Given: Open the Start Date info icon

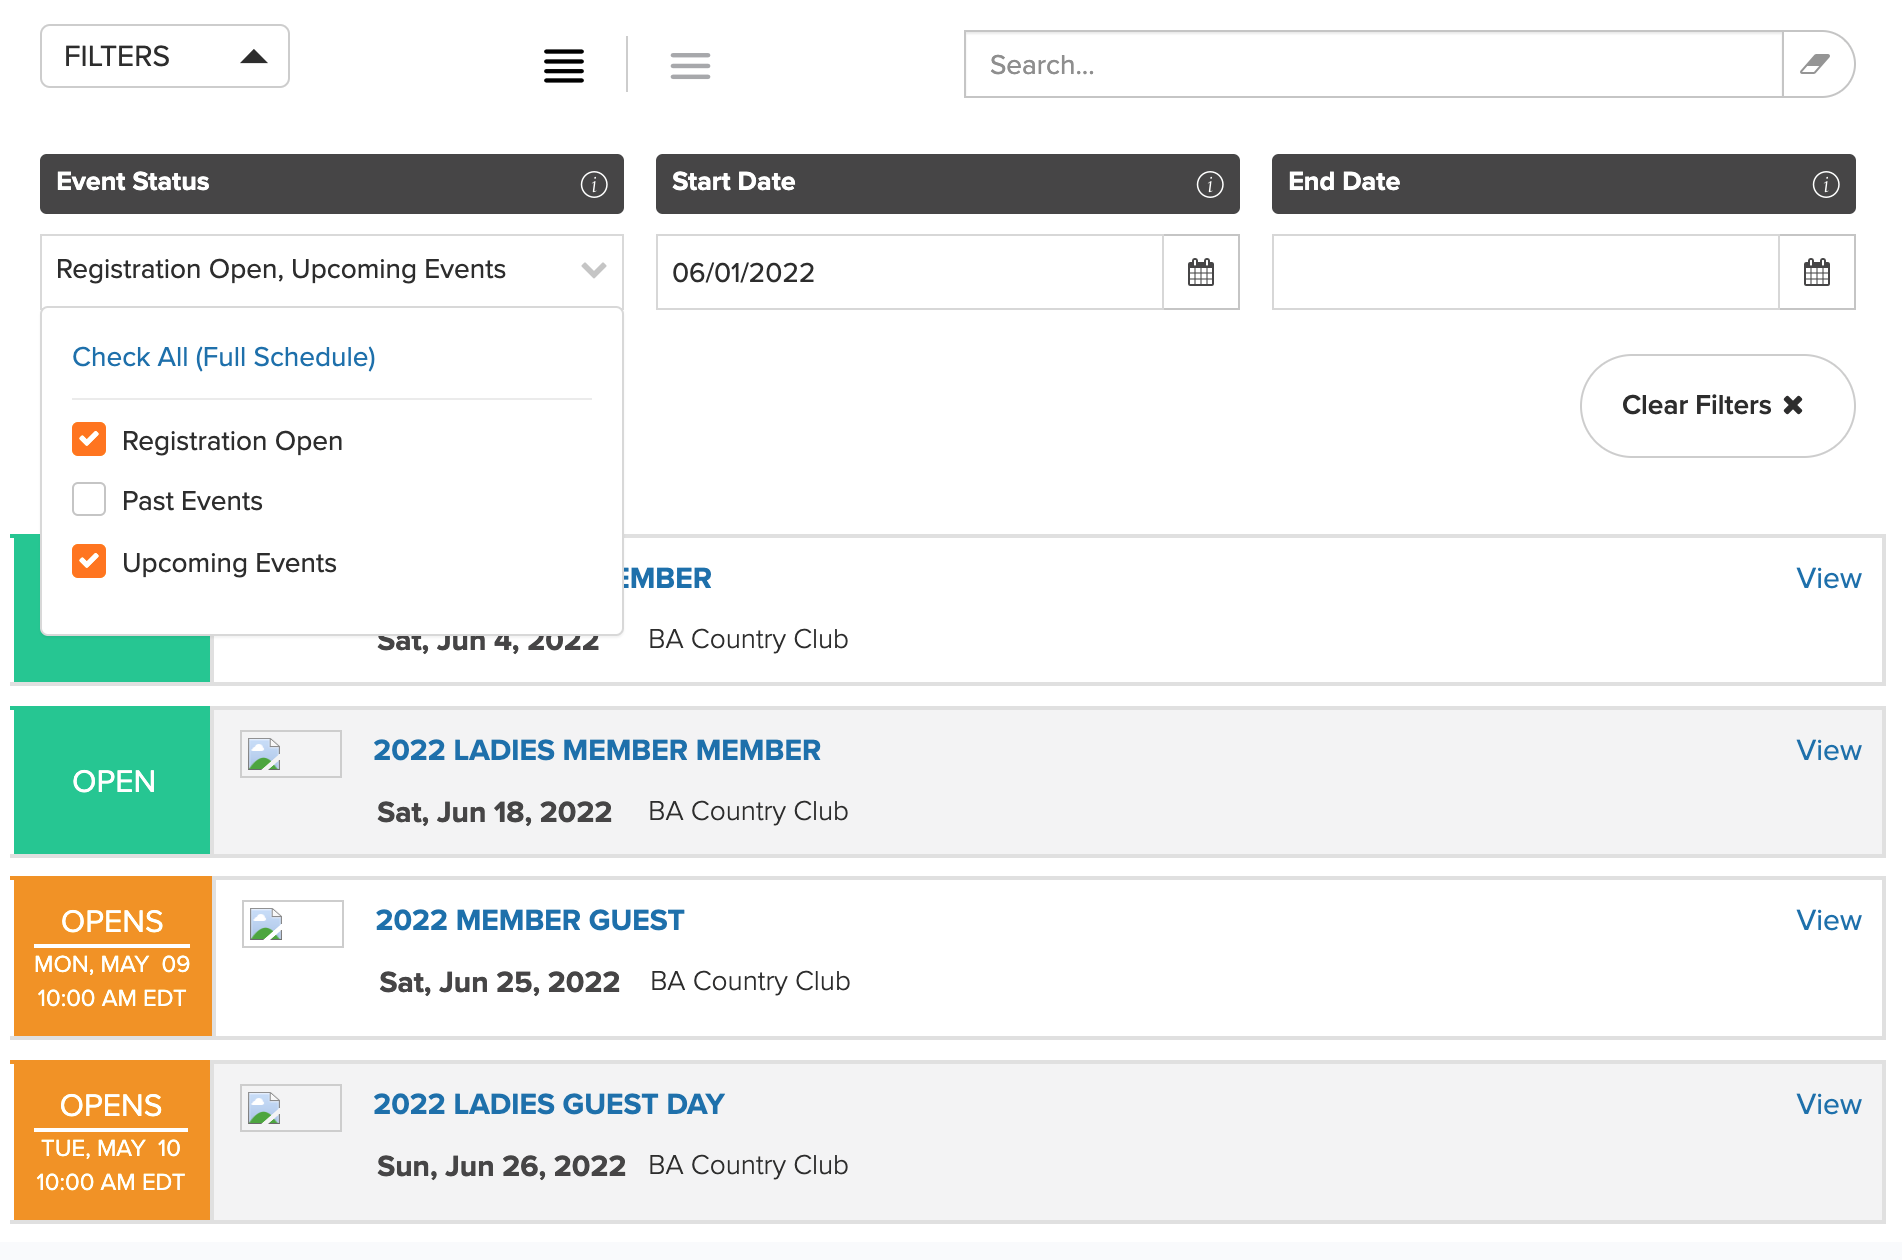Looking at the screenshot, I should click(x=1210, y=184).
